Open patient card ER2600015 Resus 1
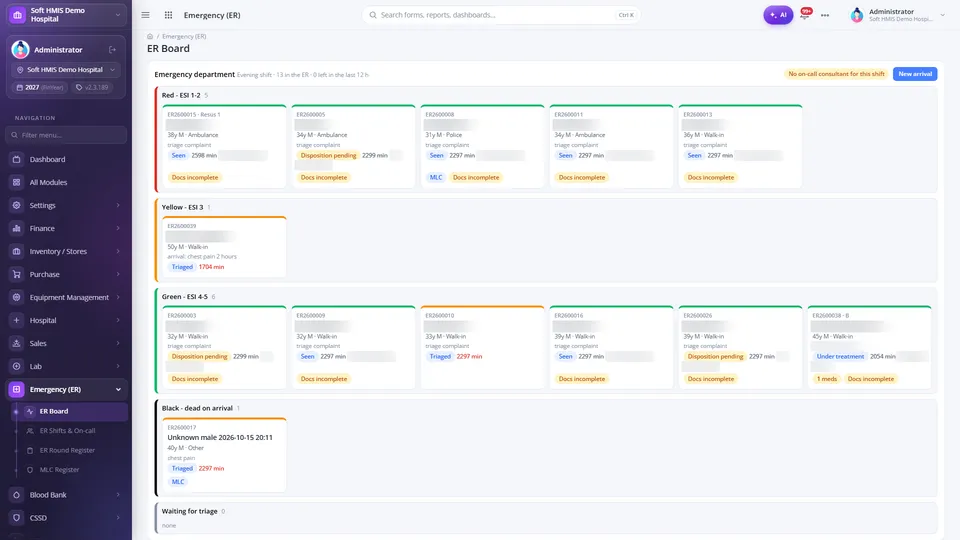 coord(224,146)
